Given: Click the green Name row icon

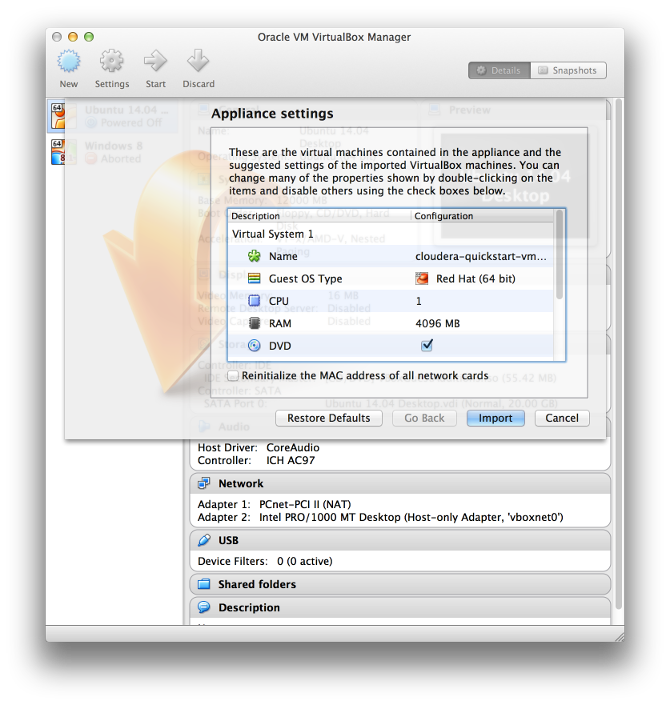Looking at the screenshot, I should point(254,256).
